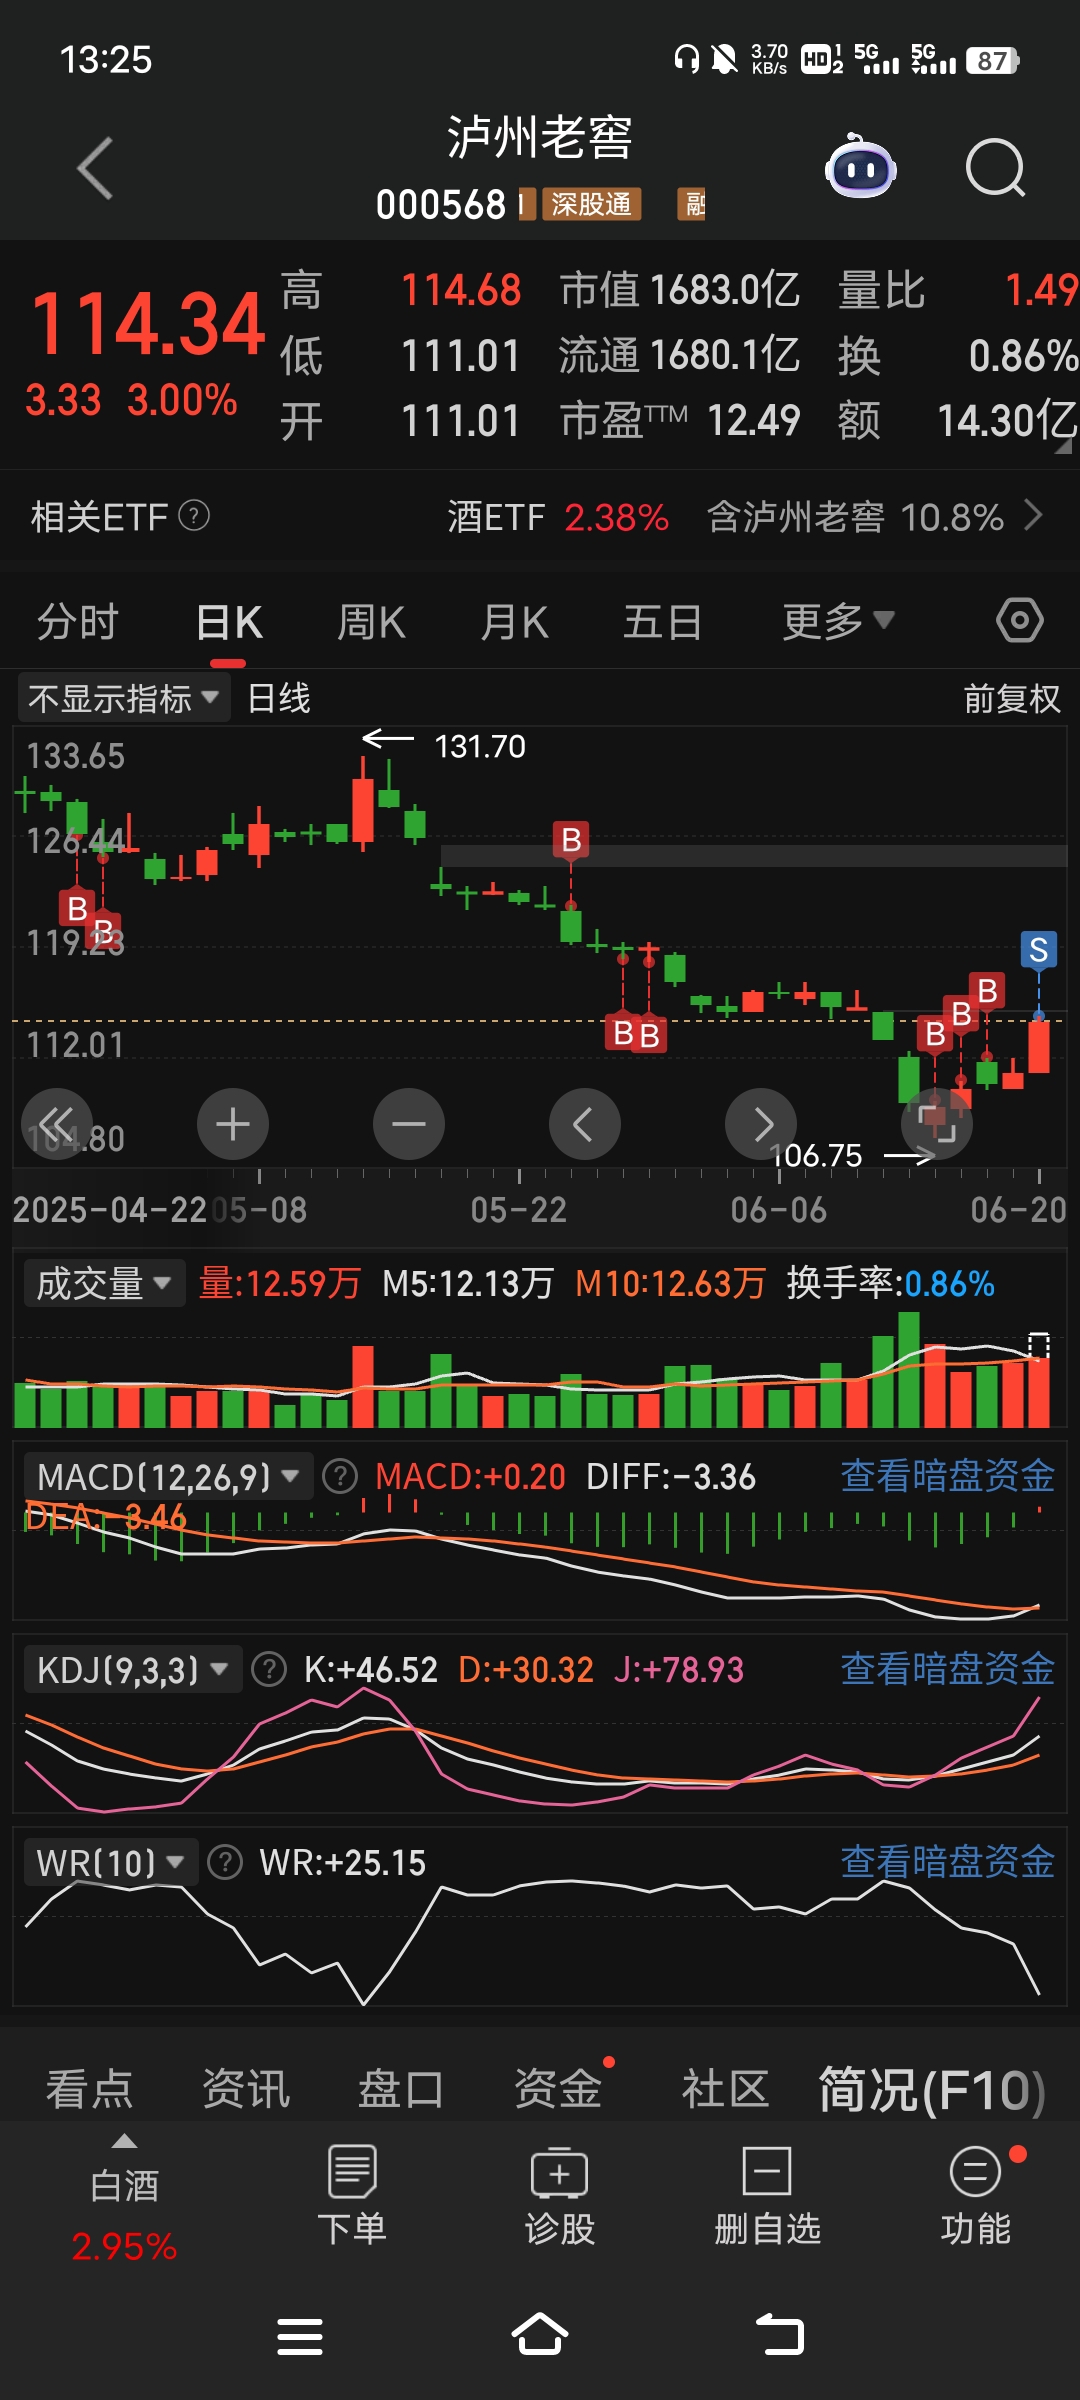
Task: Zoom out the K-line chart minus button
Action: coord(409,1124)
